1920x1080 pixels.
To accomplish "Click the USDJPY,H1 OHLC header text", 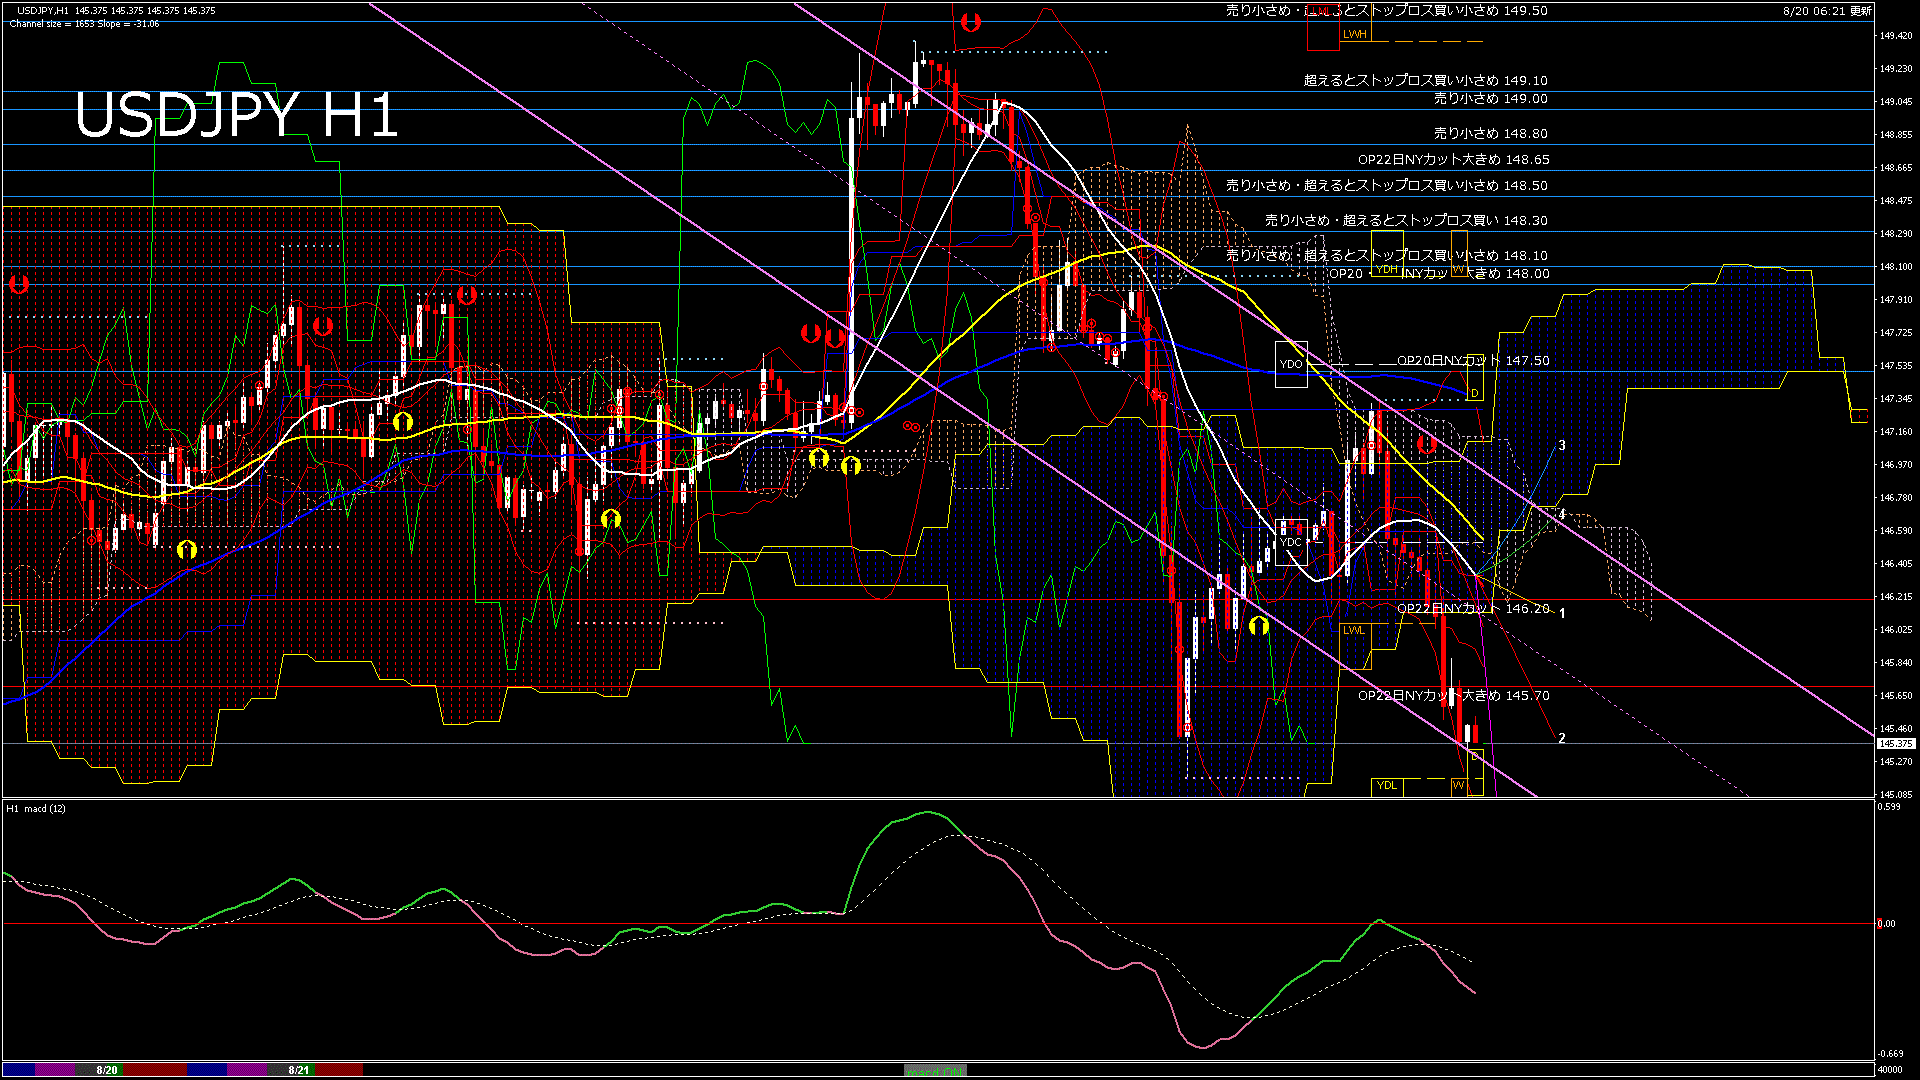I will 116,11.
